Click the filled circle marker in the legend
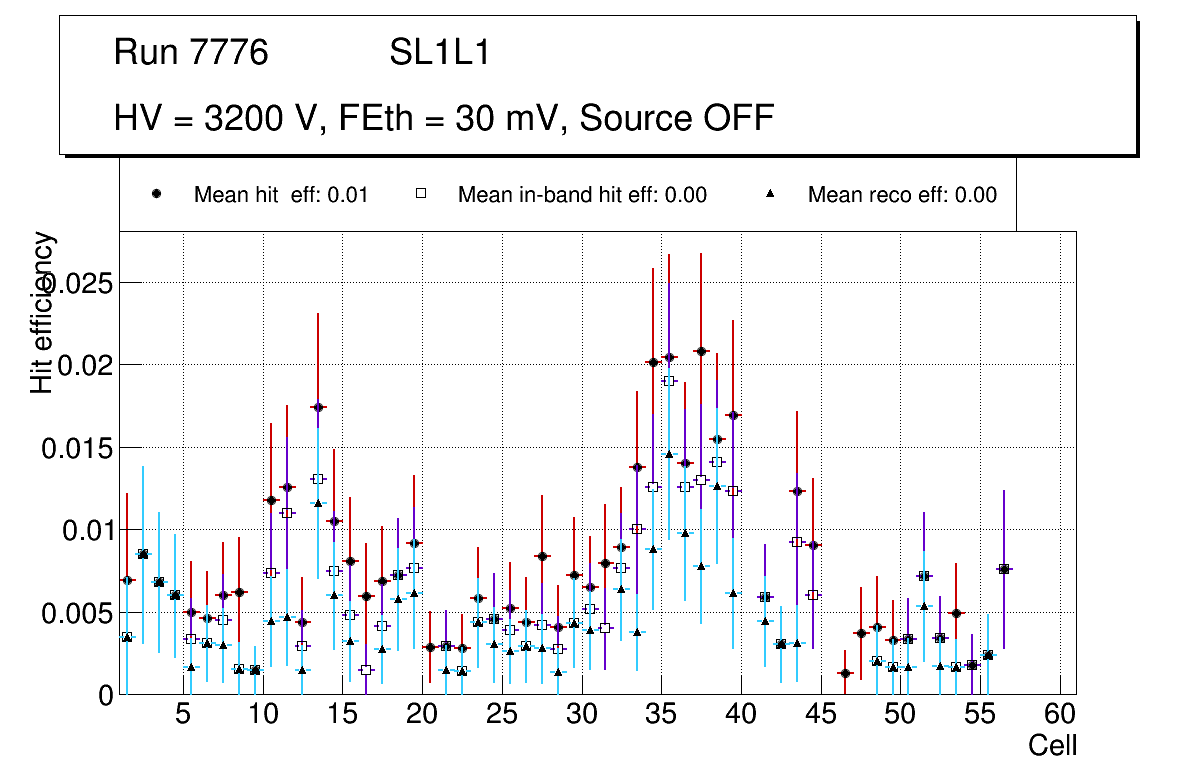The image size is (1196, 772). click(x=156, y=195)
